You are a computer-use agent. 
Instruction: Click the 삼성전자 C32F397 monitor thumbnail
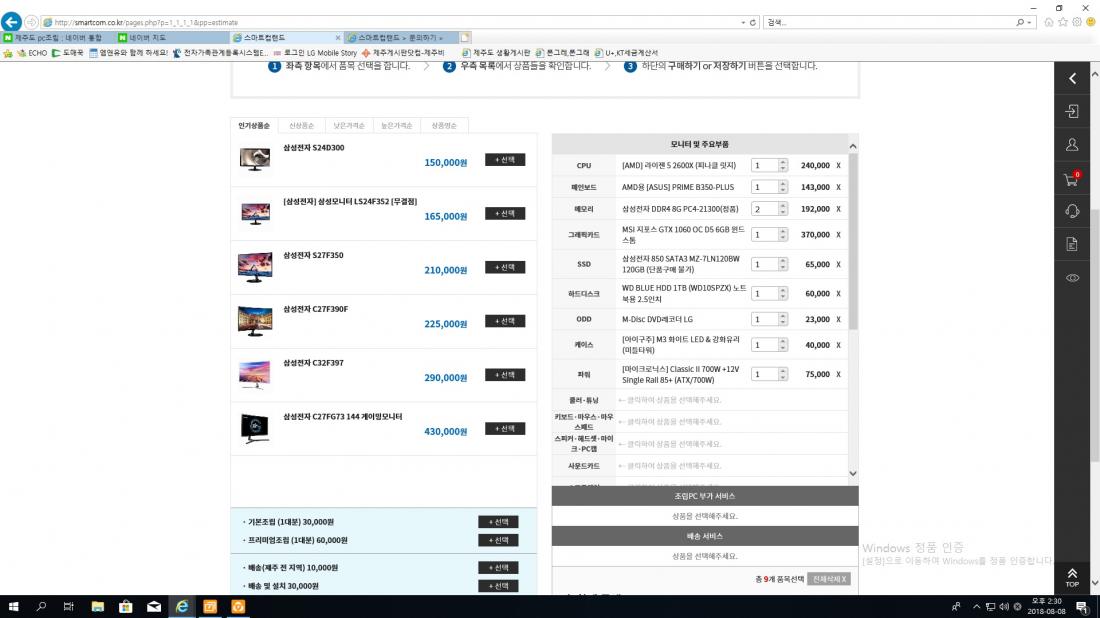tap(254, 374)
